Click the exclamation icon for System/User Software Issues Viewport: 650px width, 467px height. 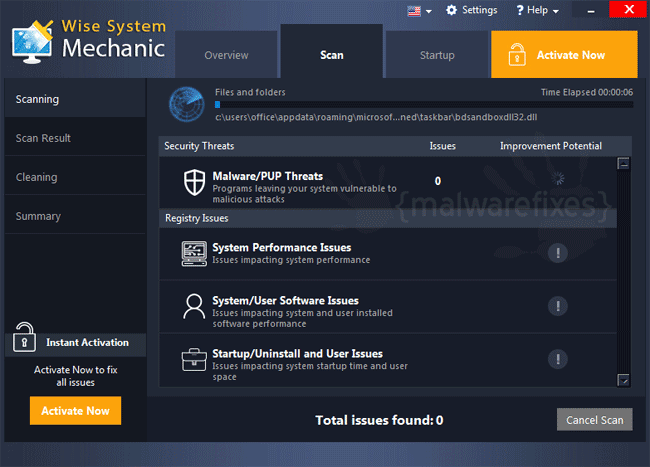pyautogui.click(x=558, y=306)
